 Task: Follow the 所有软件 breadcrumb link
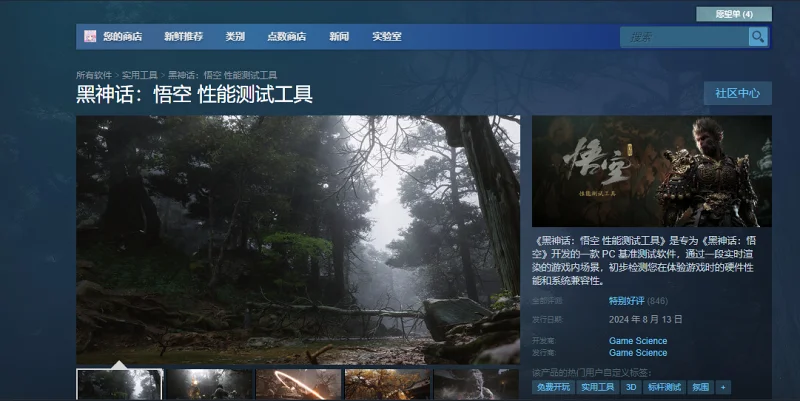[x=94, y=75]
